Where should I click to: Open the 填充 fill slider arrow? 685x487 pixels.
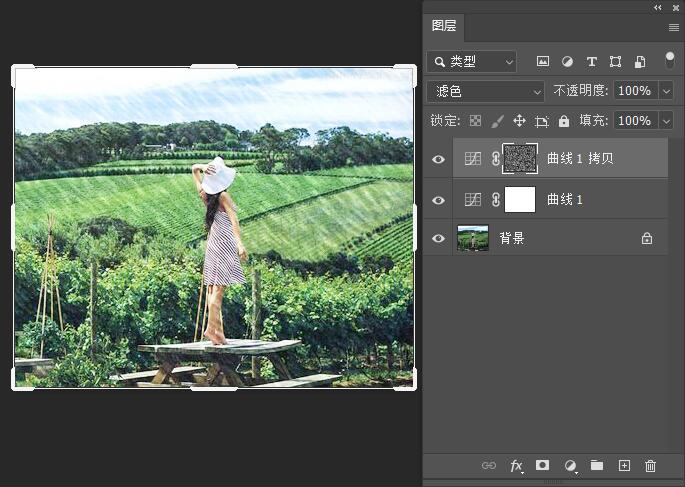[x=666, y=121]
